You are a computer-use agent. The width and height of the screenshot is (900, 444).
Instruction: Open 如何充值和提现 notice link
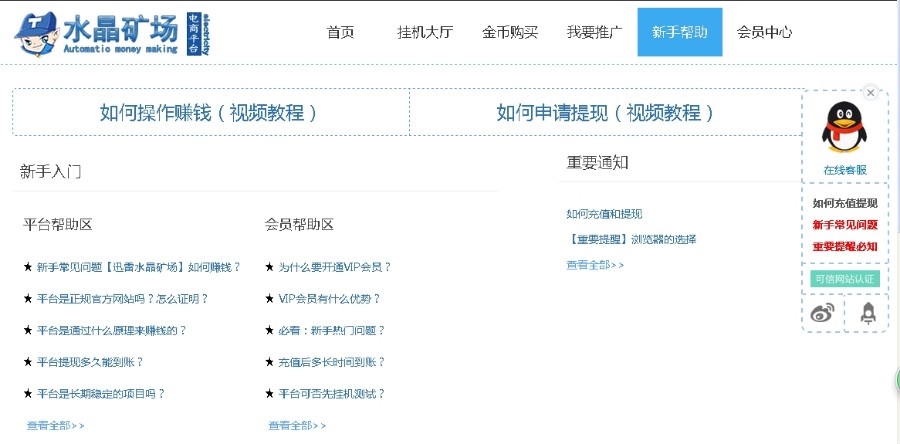pyautogui.click(x=604, y=214)
